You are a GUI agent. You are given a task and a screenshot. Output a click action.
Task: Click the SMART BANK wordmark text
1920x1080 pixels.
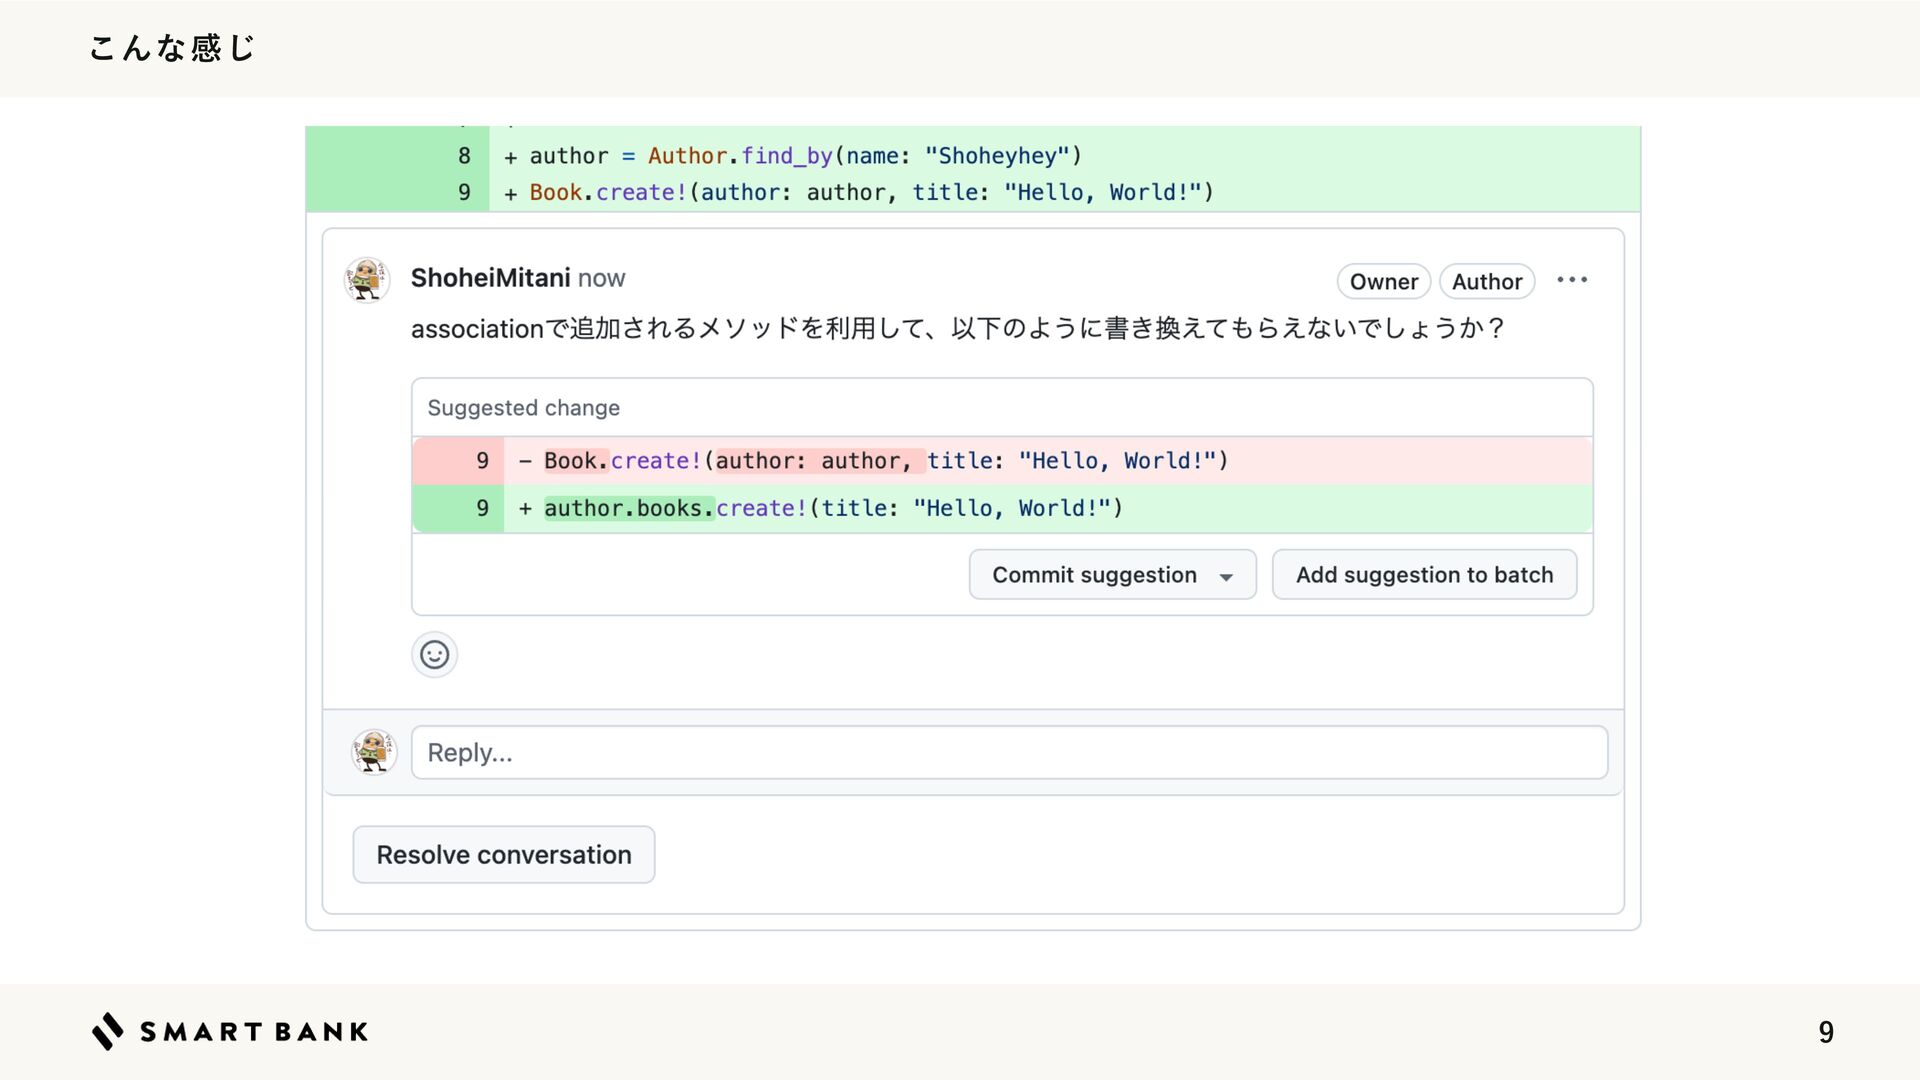[x=254, y=1032]
